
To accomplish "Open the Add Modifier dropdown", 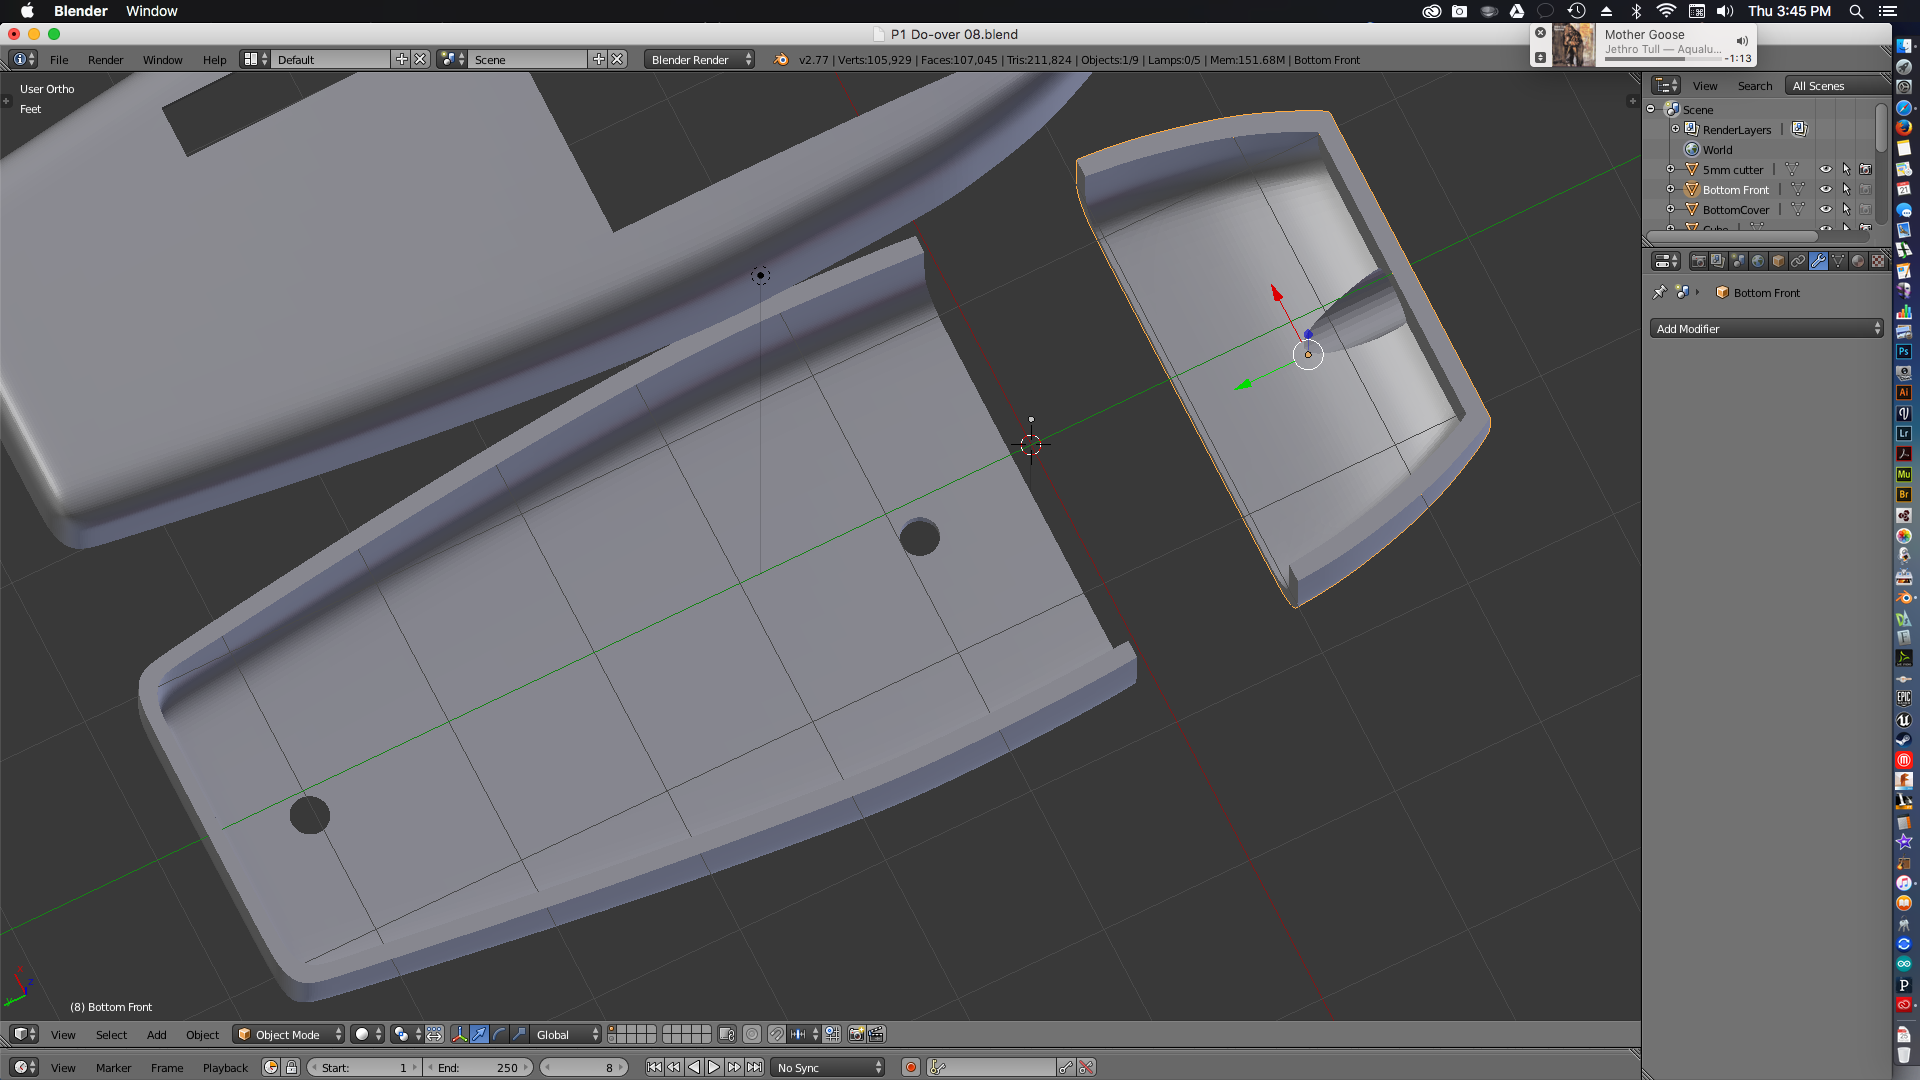I will click(x=1766, y=328).
